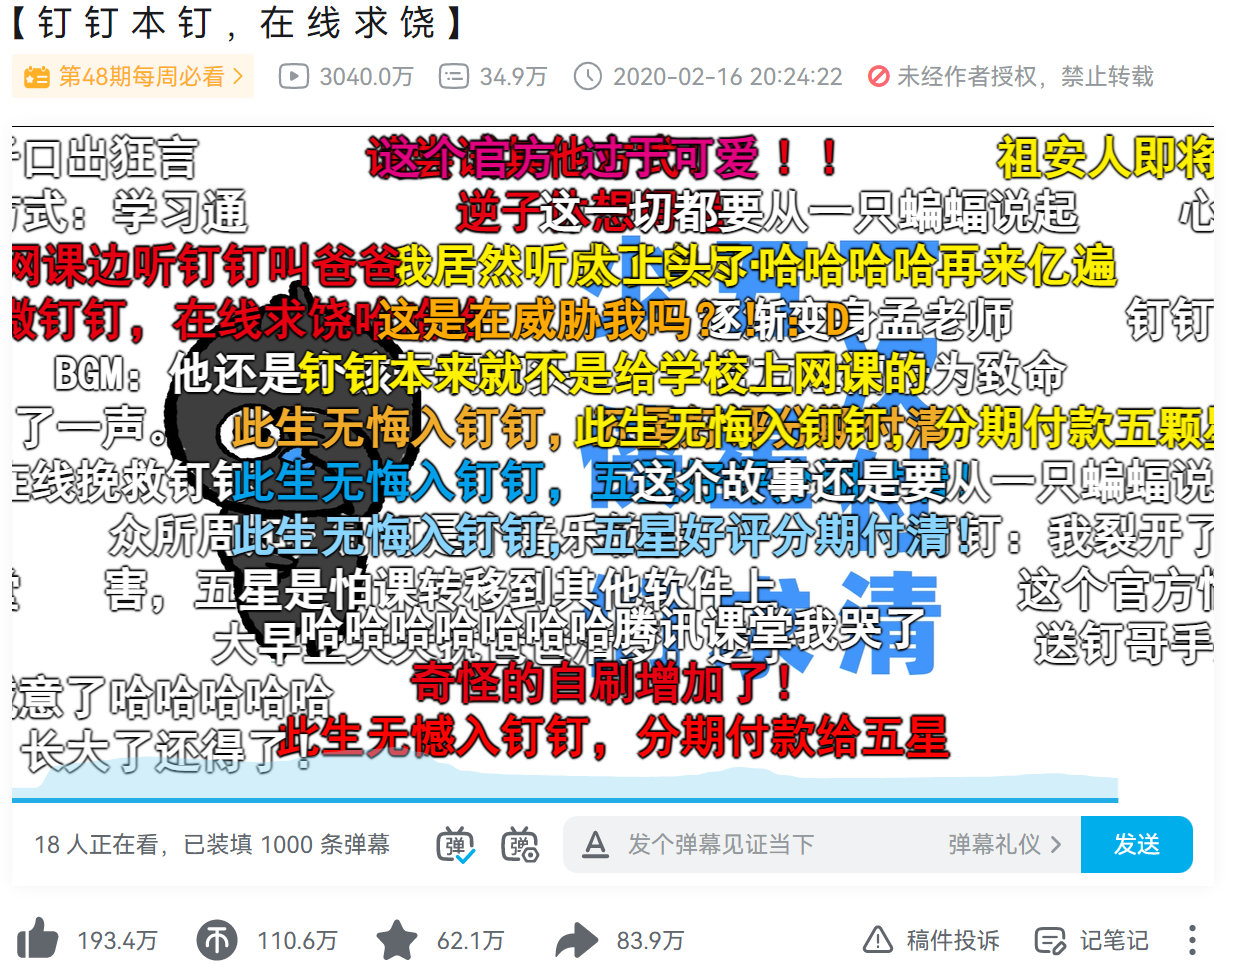Click the 稿件投诉 warning icon
This screenshot has height=965, width=1233.
877,940
